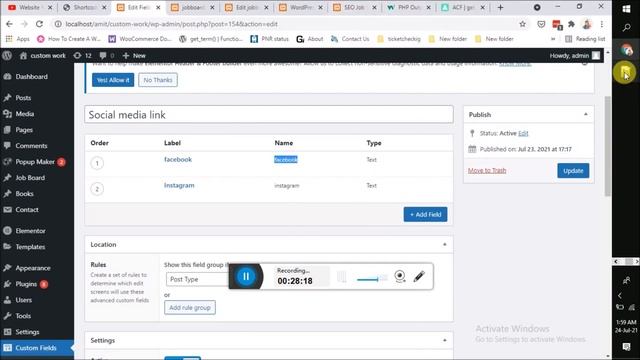
Task: Open Contact menu item
Action: [x=27, y=209]
